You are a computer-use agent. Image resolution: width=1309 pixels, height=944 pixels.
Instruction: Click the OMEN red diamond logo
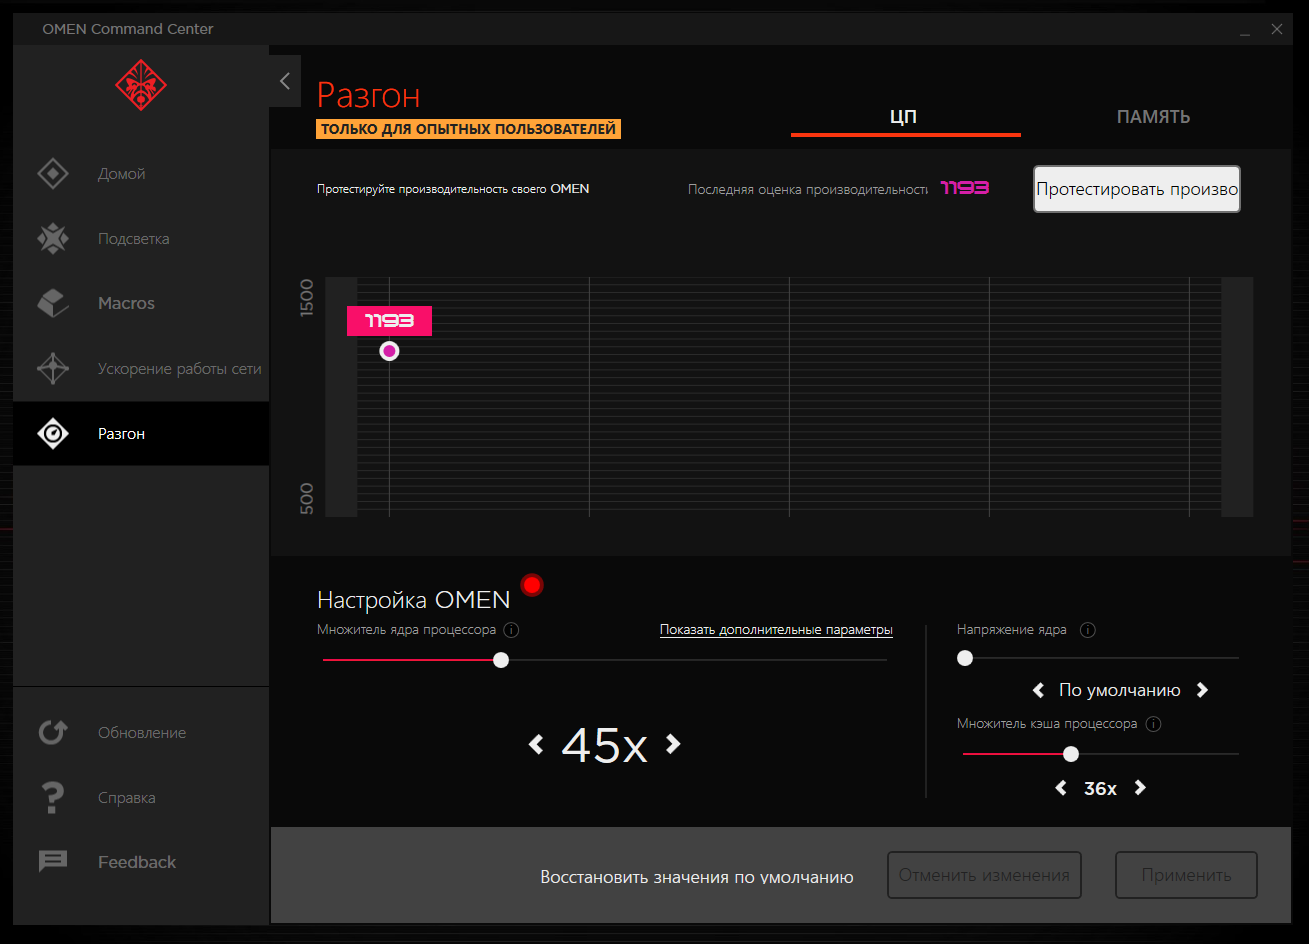(x=141, y=85)
